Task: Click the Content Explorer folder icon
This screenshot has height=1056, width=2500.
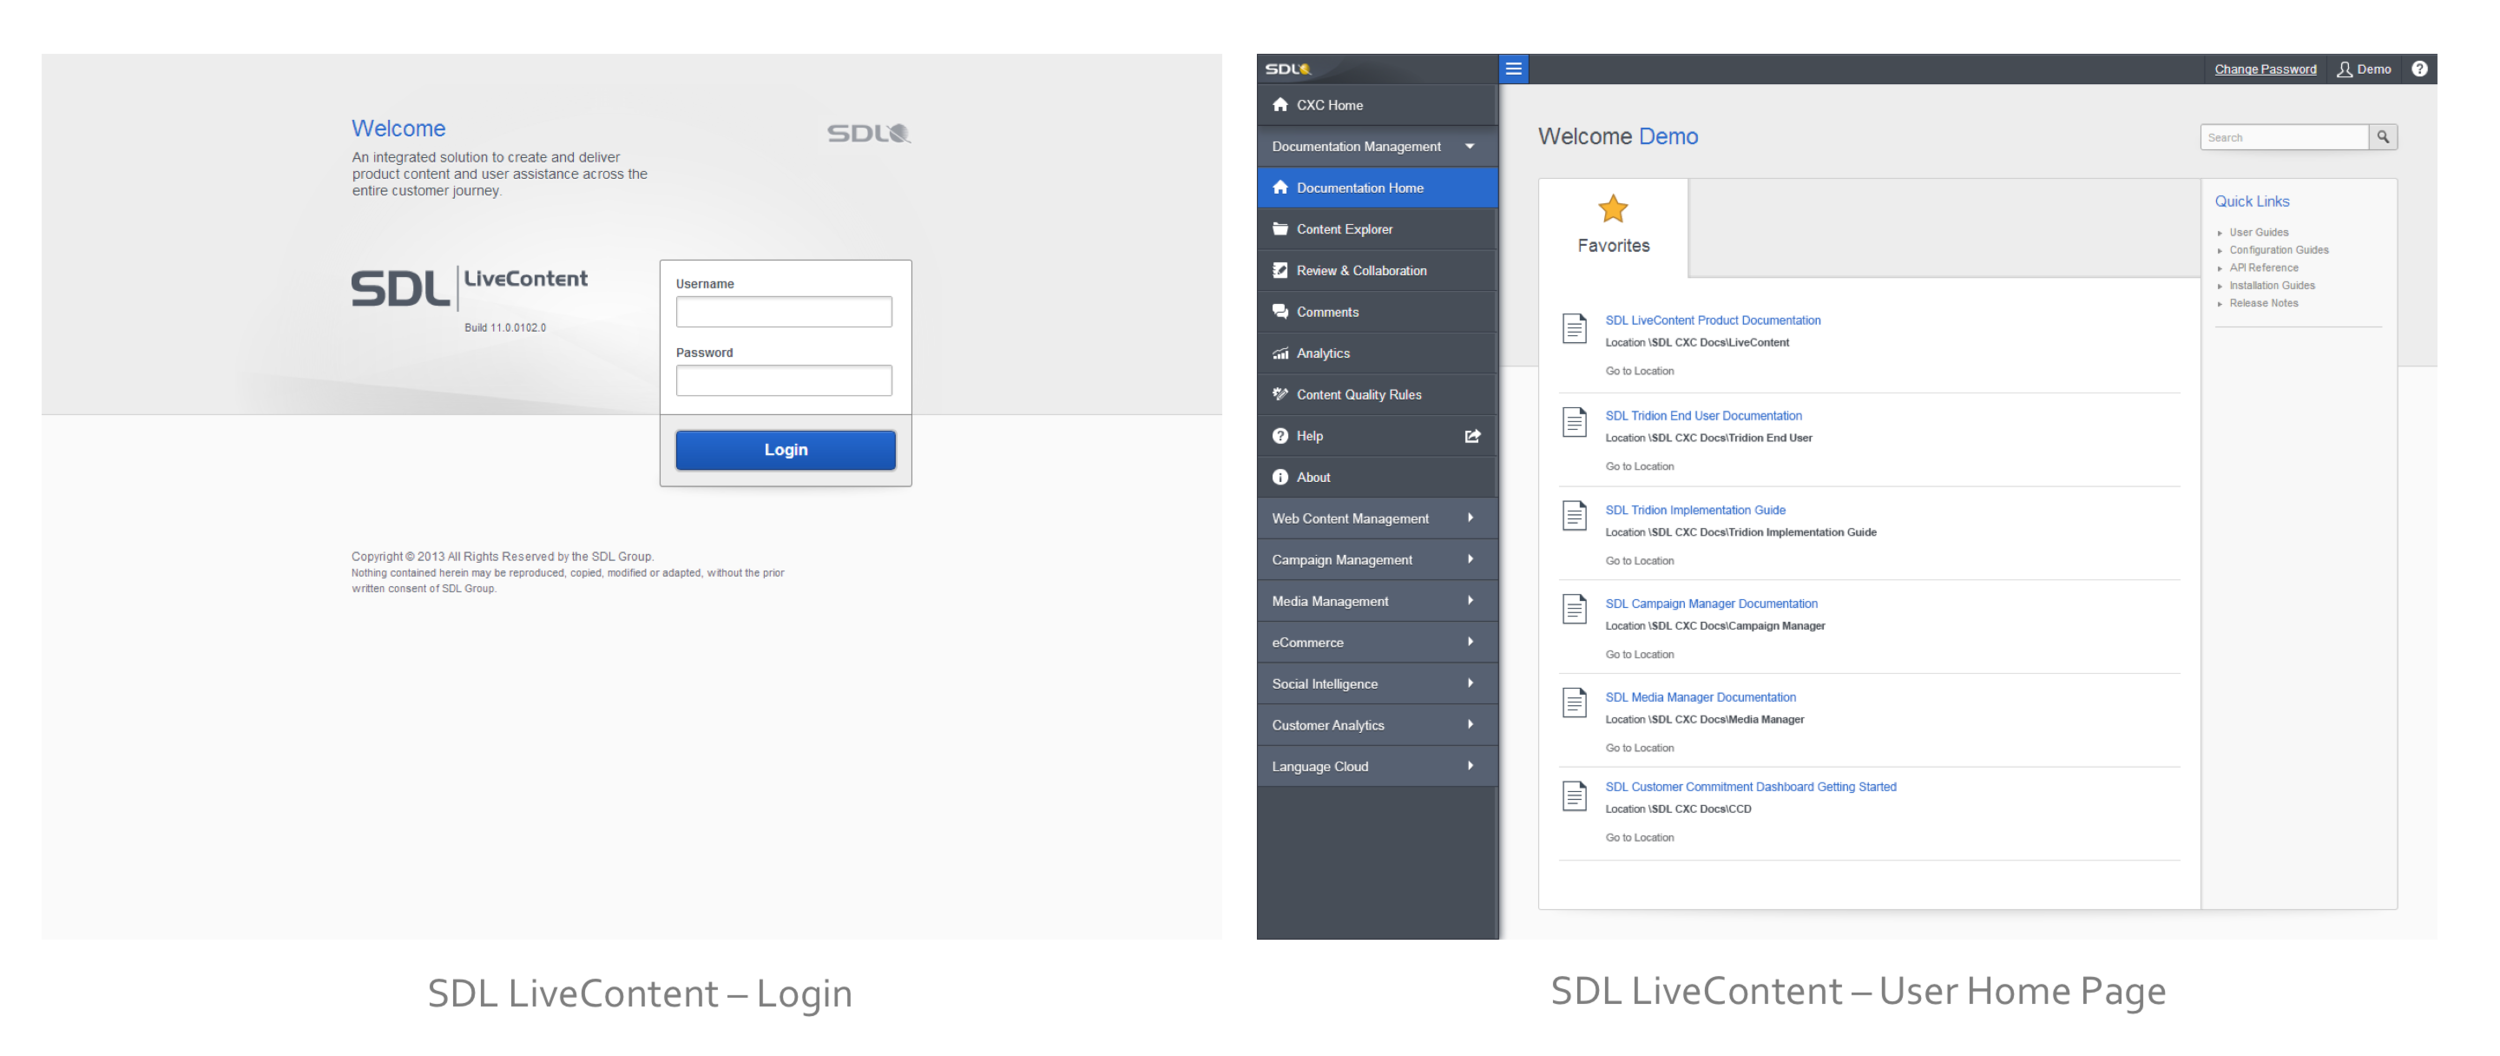Action: [x=1279, y=229]
